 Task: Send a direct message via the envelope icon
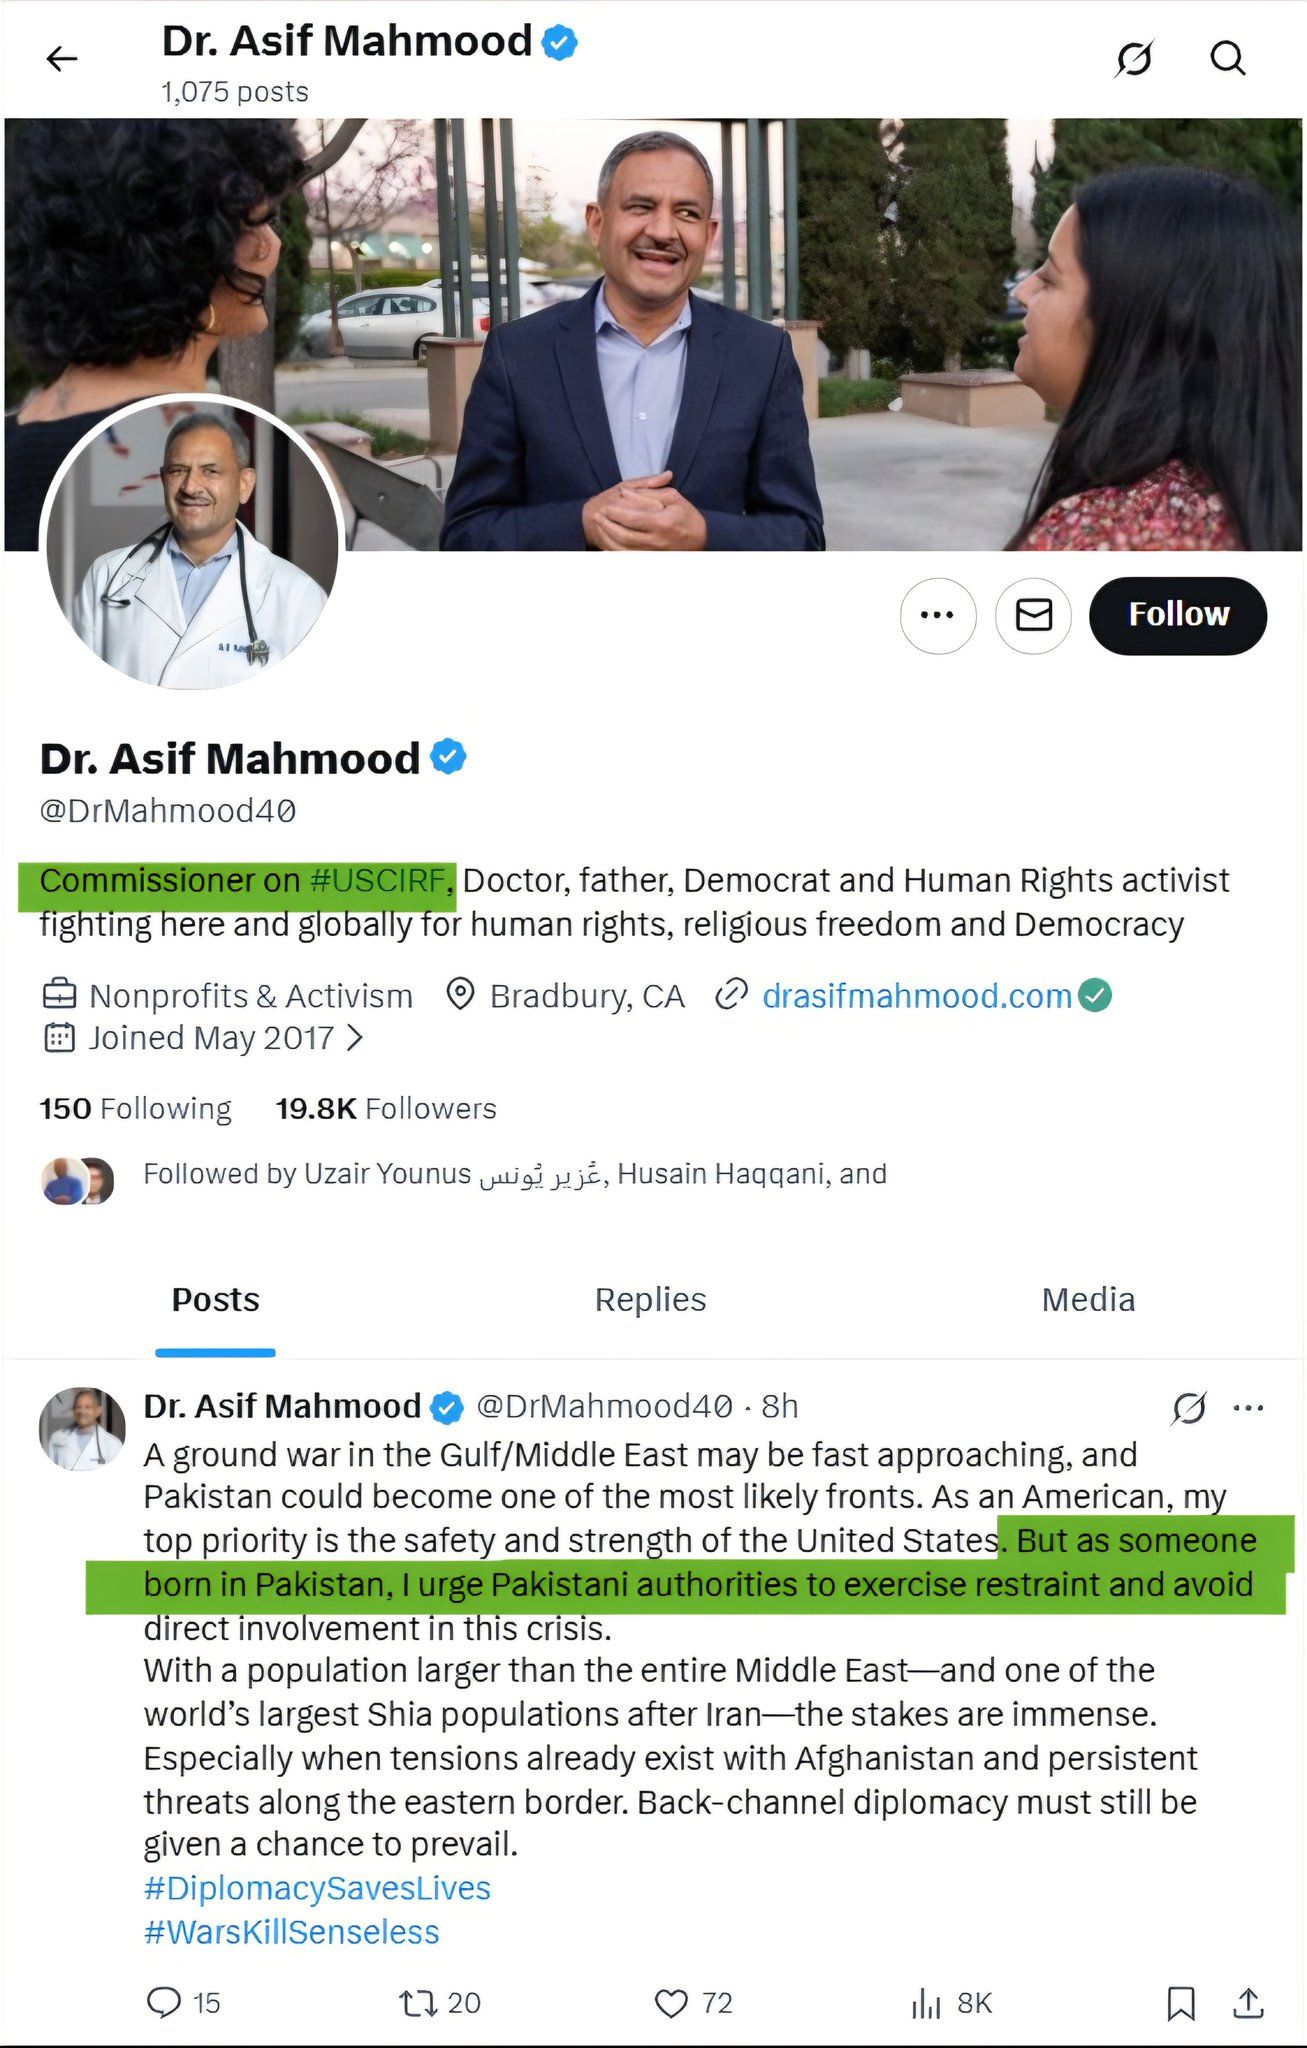point(1033,615)
